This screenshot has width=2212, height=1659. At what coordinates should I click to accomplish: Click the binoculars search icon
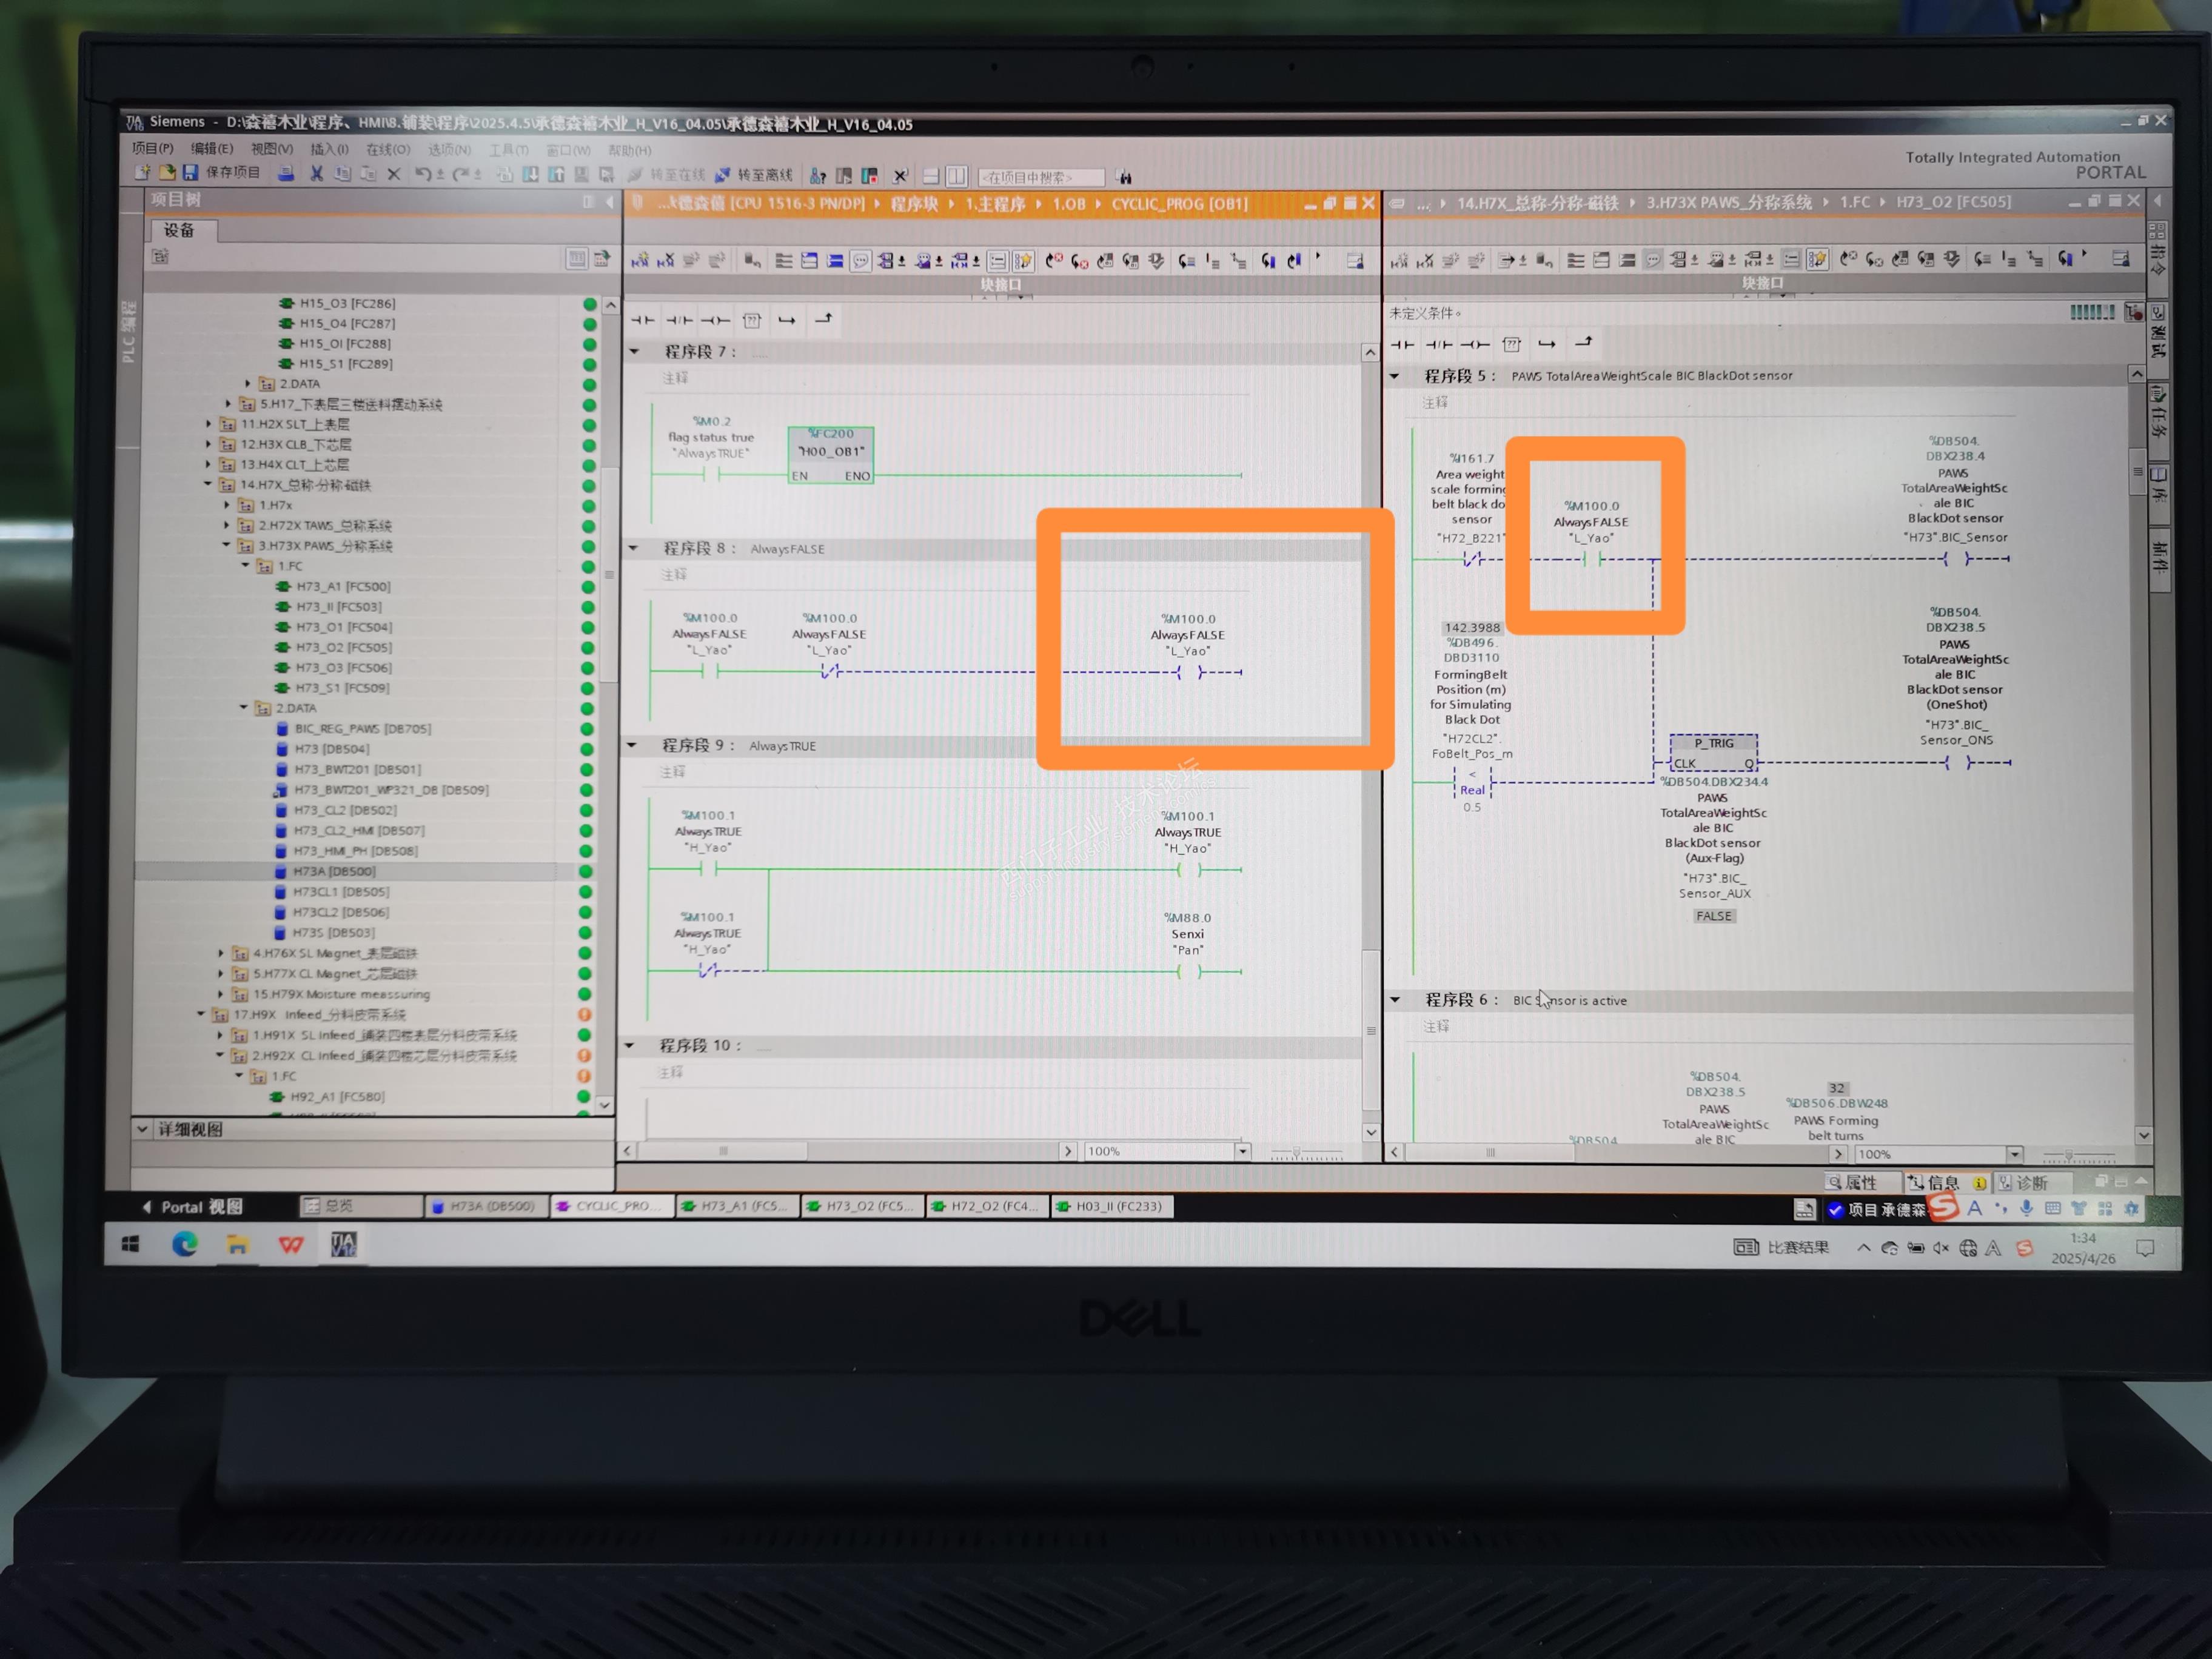pos(1125,177)
